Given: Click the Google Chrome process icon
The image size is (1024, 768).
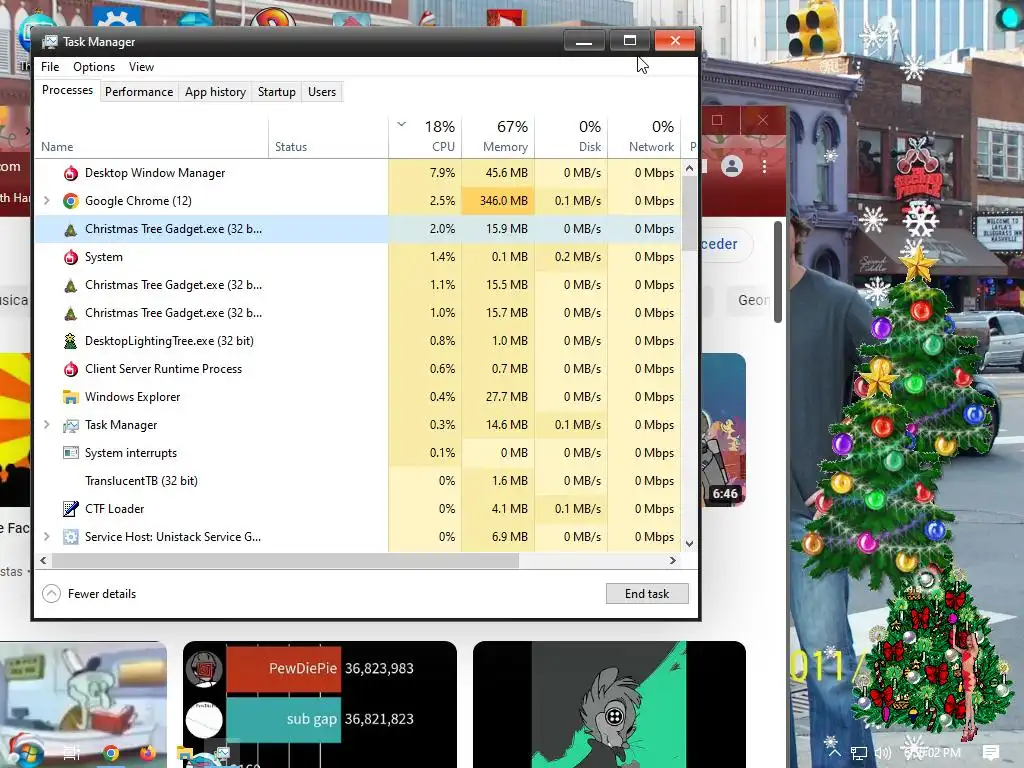Looking at the screenshot, I should tap(71, 201).
